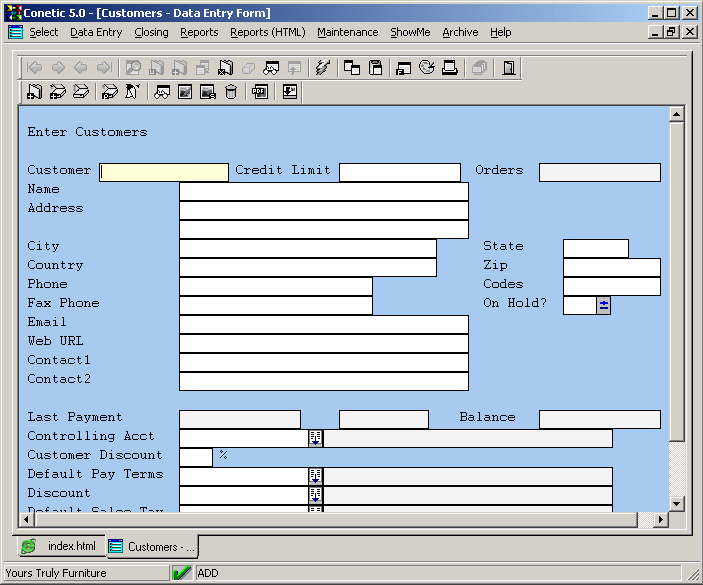Click the lightning bolt toolbar icon

click(322, 68)
